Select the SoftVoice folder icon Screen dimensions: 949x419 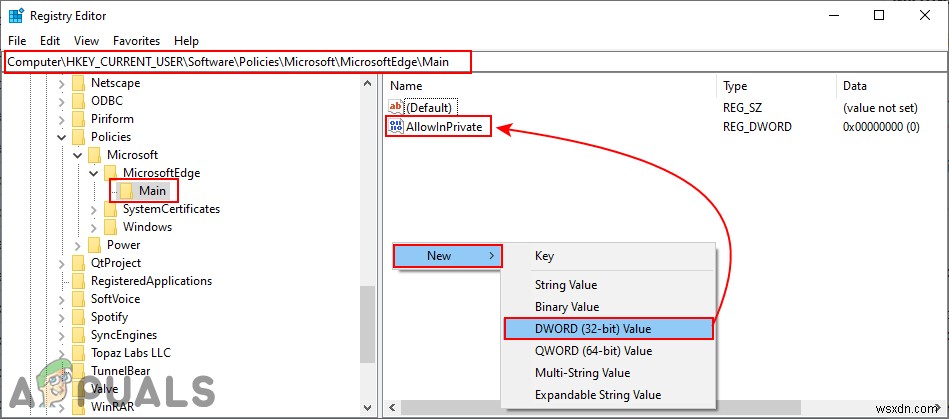click(x=79, y=299)
